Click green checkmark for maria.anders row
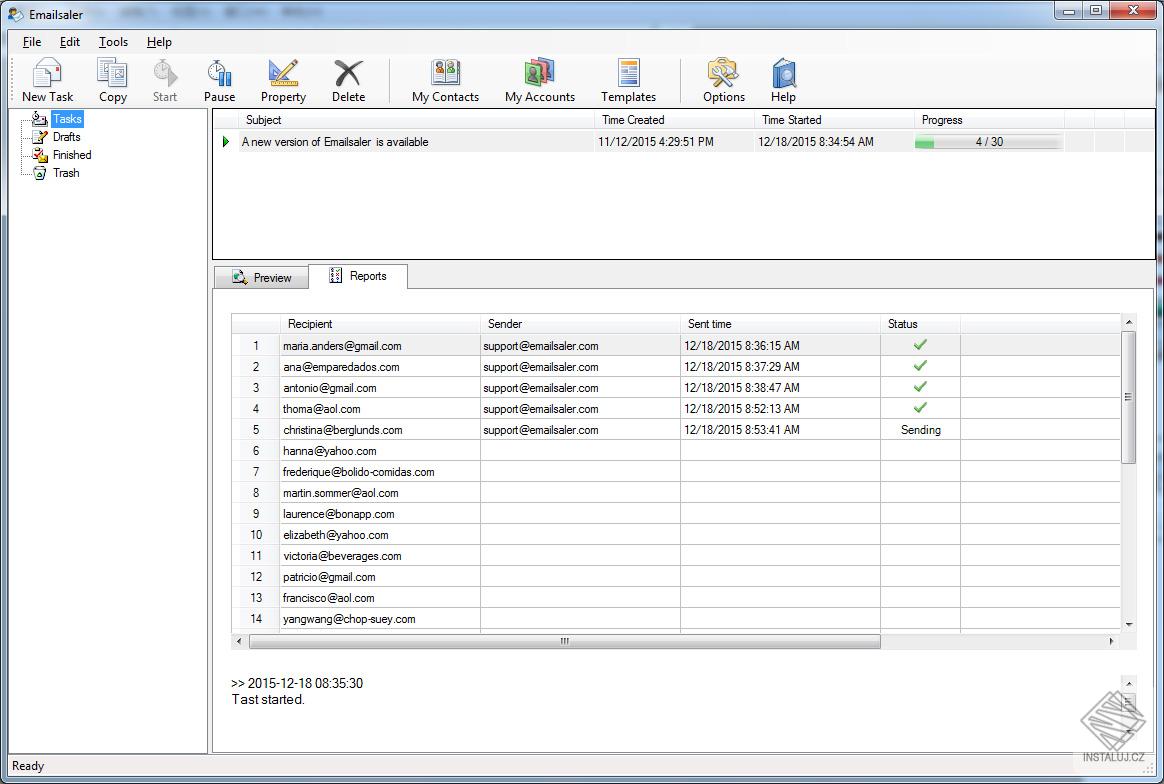Image resolution: width=1164 pixels, height=784 pixels. 921,344
